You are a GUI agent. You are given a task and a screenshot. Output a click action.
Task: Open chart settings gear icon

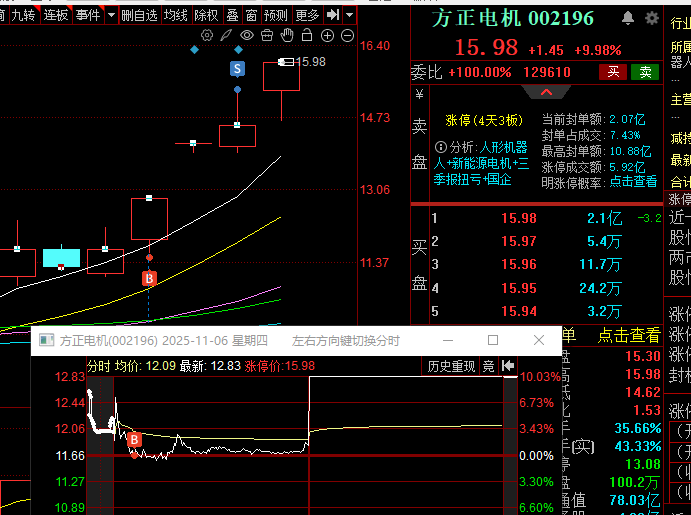click(207, 35)
